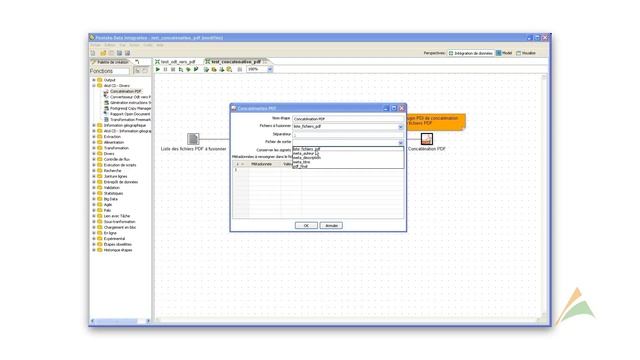Click the save toolbar icon
Image resolution: width=640 pixels, height=360 pixels.
click(x=119, y=53)
